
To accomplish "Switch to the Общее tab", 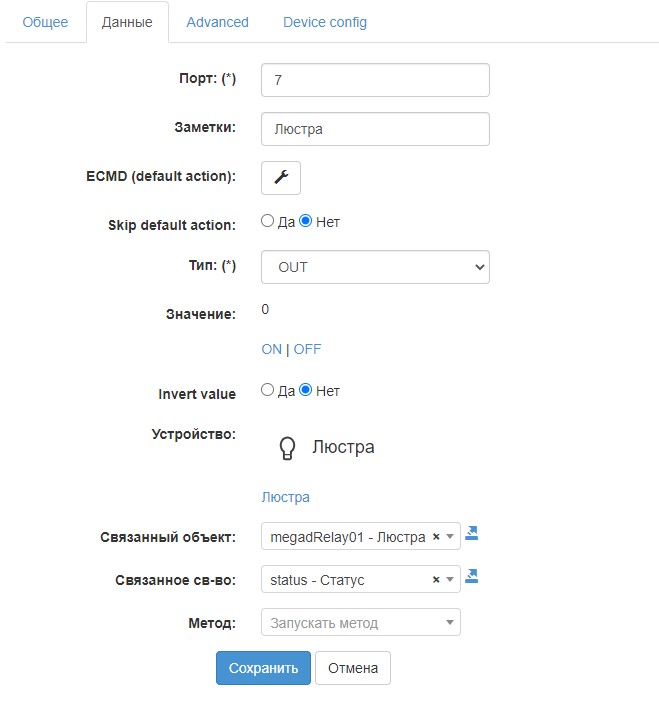I will click(x=45, y=22).
